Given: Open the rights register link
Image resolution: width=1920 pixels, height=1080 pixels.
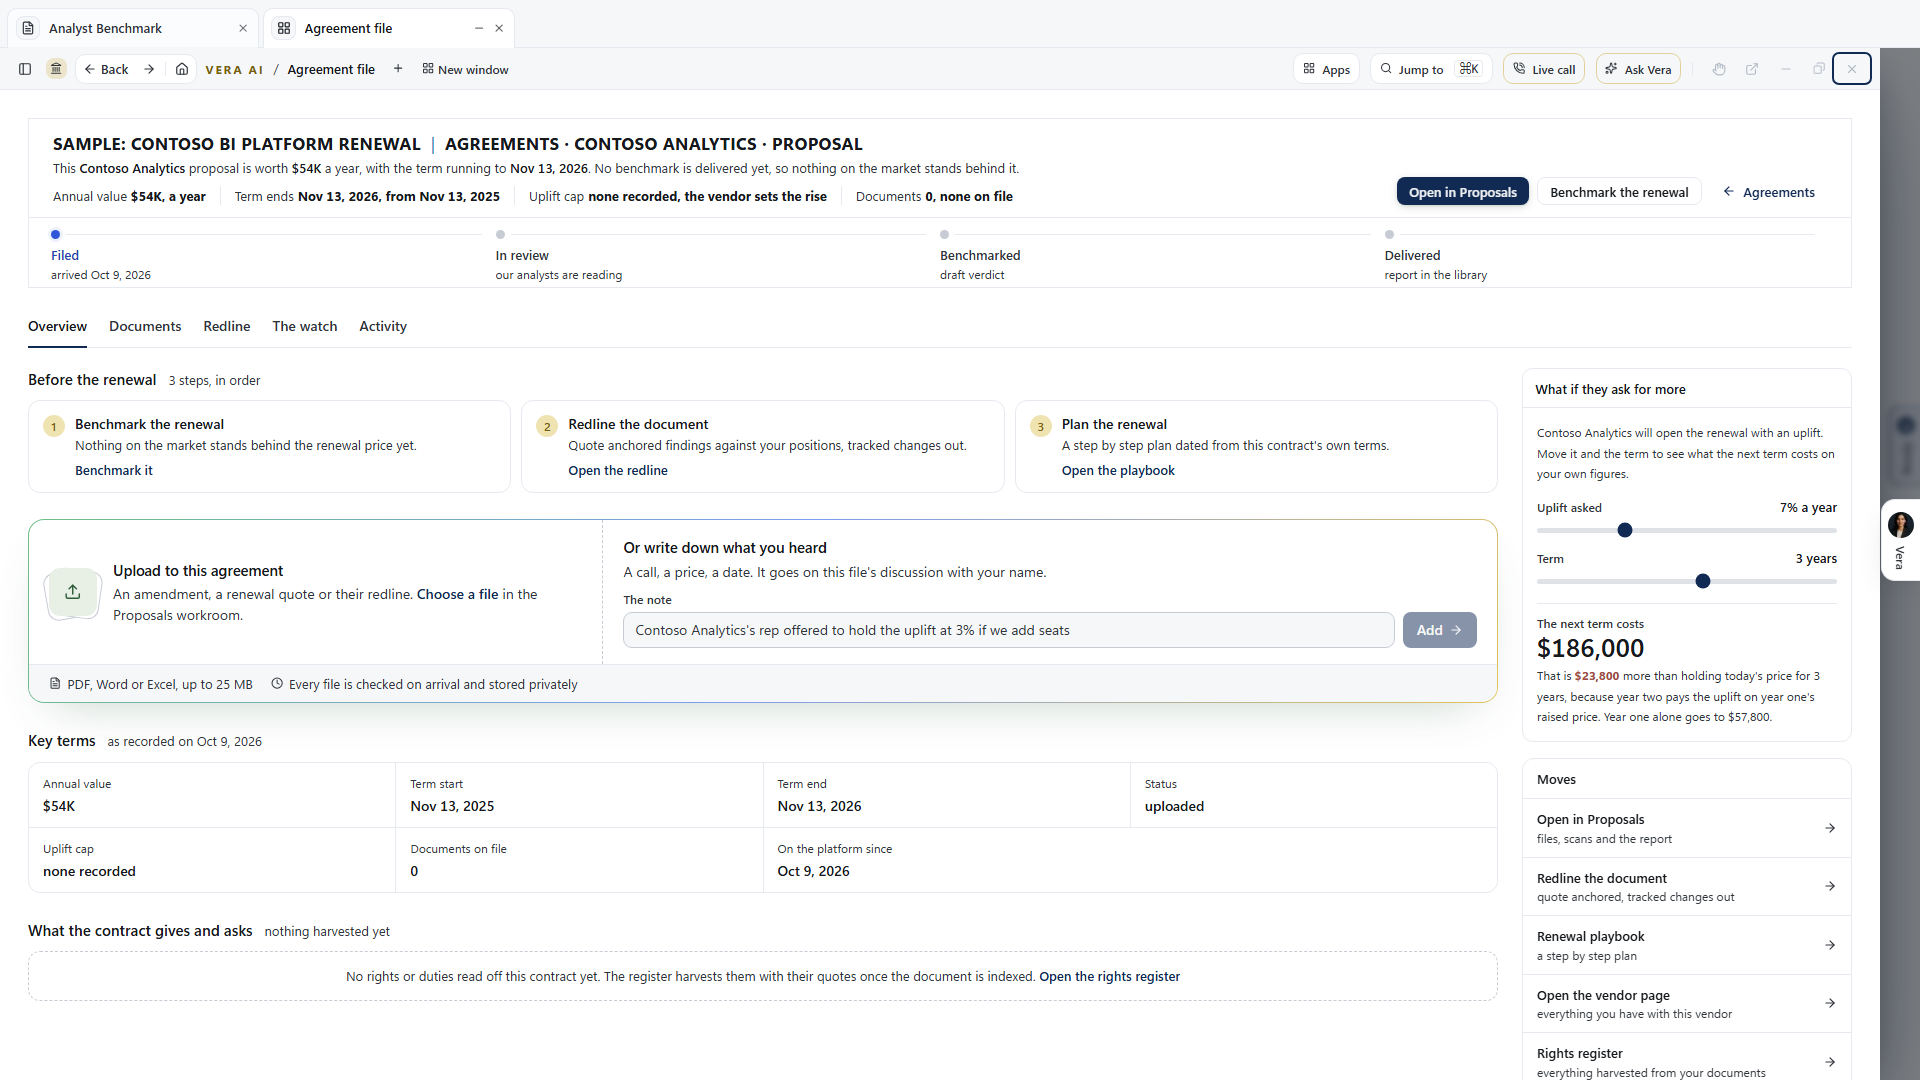Looking at the screenshot, I should (x=1109, y=976).
